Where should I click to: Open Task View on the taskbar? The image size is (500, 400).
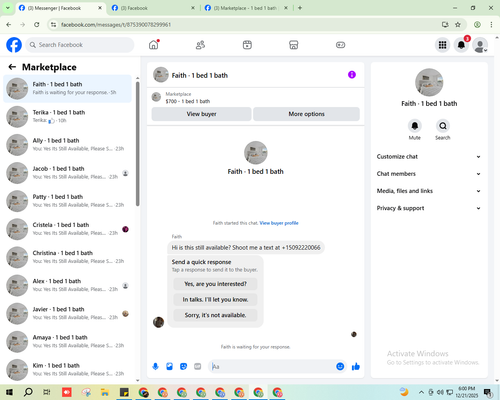pos(47,392)
